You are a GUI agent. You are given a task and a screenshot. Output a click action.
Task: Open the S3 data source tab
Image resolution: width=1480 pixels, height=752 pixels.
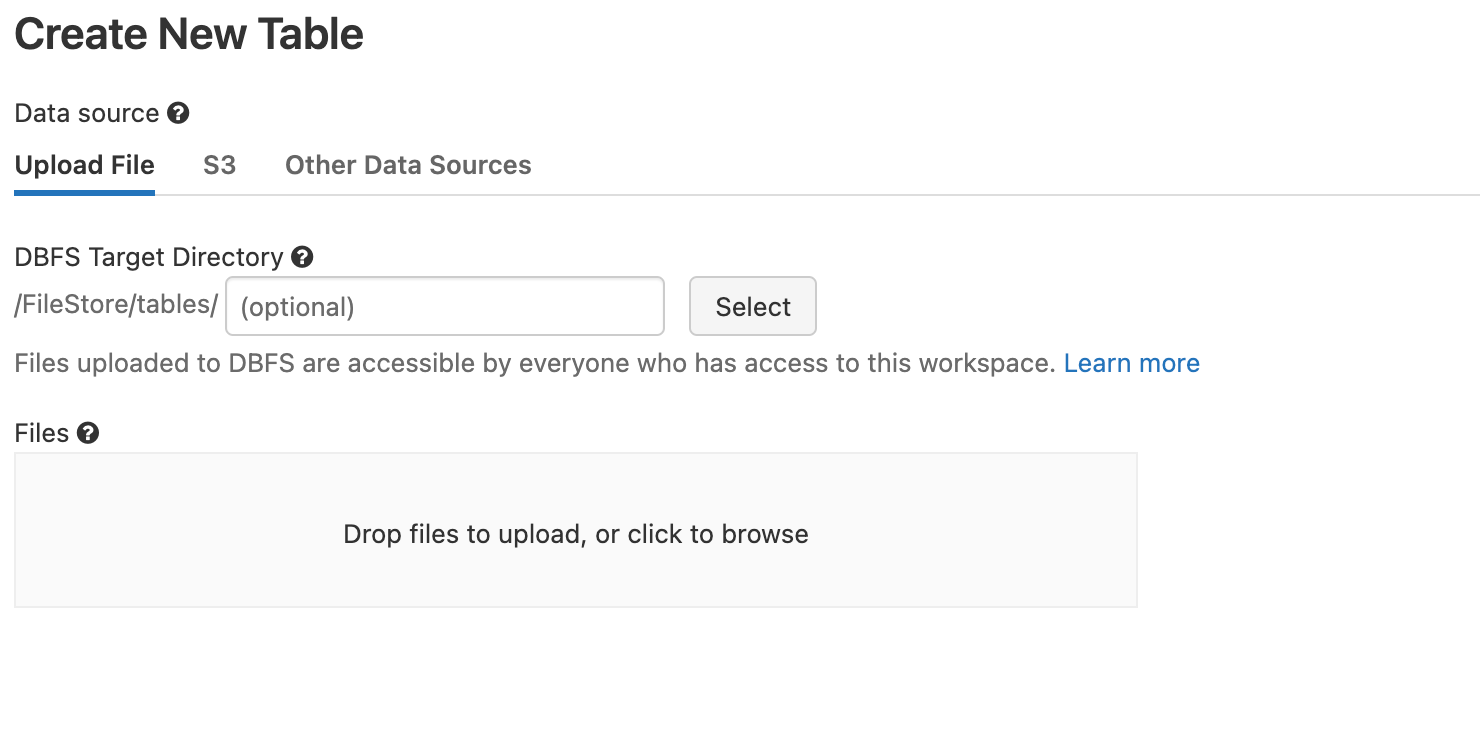[x=219, y=165]
